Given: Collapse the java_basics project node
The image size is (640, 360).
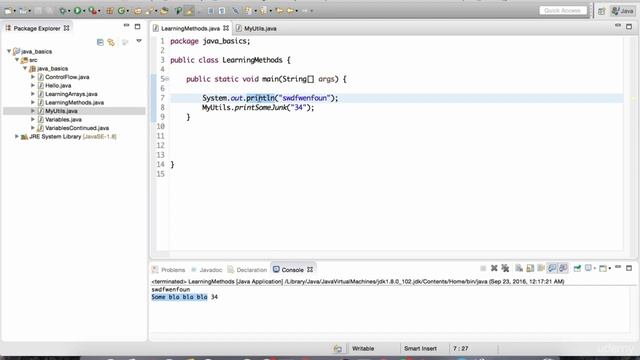Looking at the screenshot, I should pyautogui.click(x=9, y=51).
